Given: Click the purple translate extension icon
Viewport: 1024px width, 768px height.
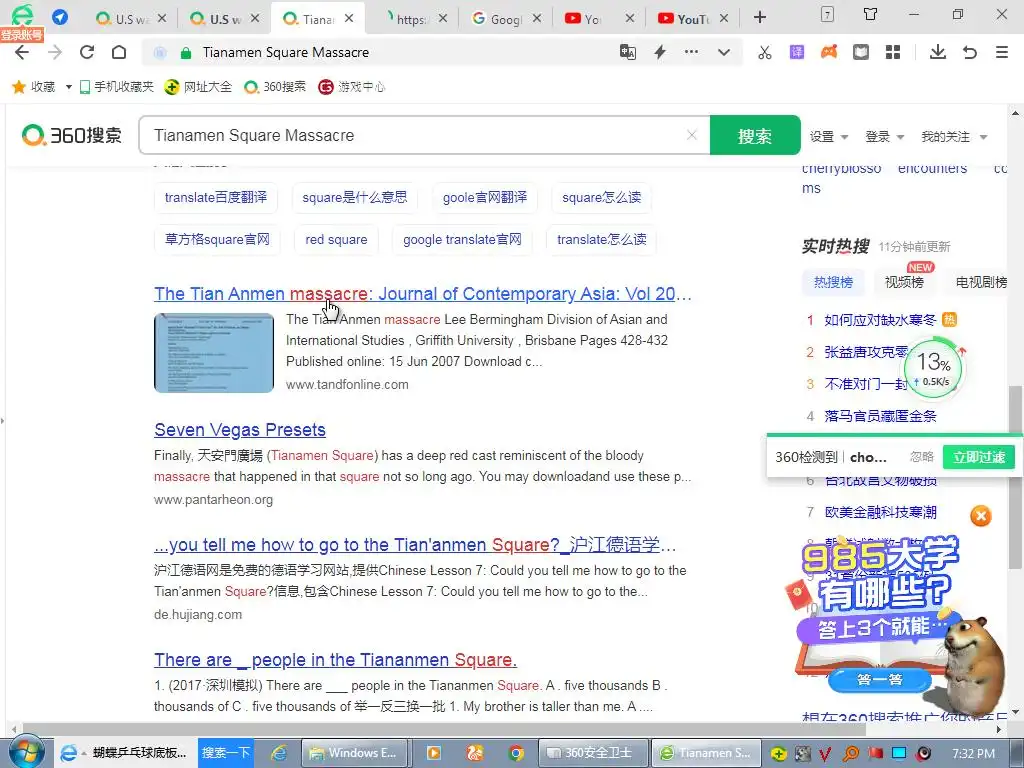Looking at the screenshot, I should tap(797, 52).
